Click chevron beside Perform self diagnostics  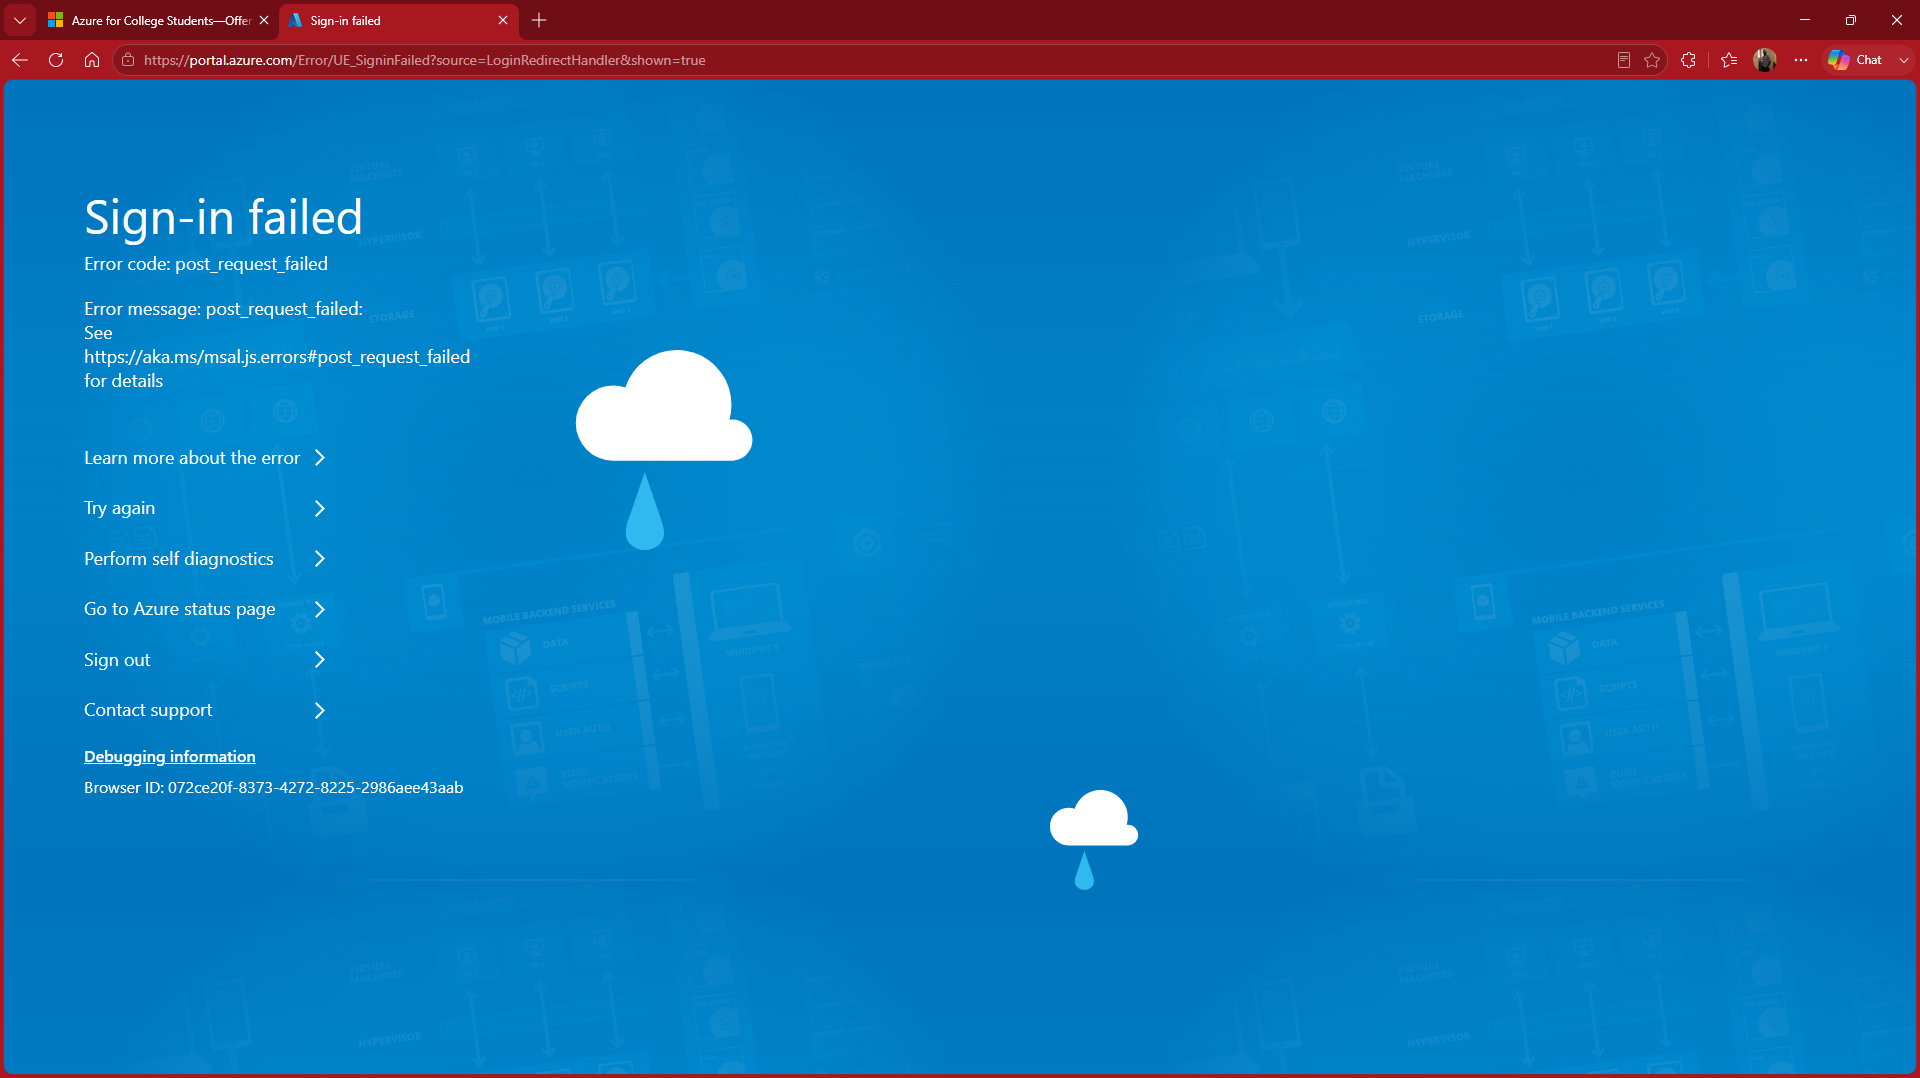320,559
